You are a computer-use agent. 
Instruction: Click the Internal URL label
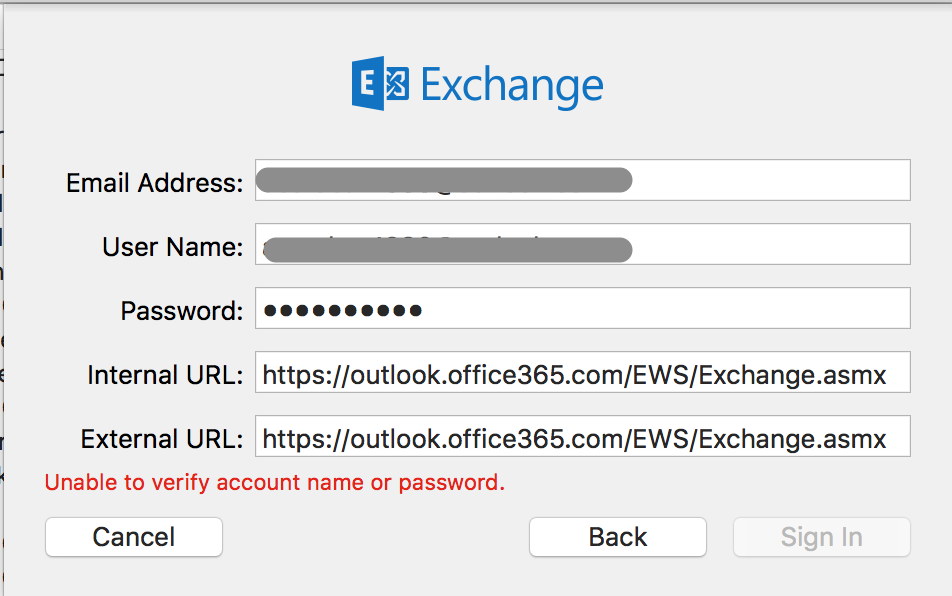click(165, 375)
